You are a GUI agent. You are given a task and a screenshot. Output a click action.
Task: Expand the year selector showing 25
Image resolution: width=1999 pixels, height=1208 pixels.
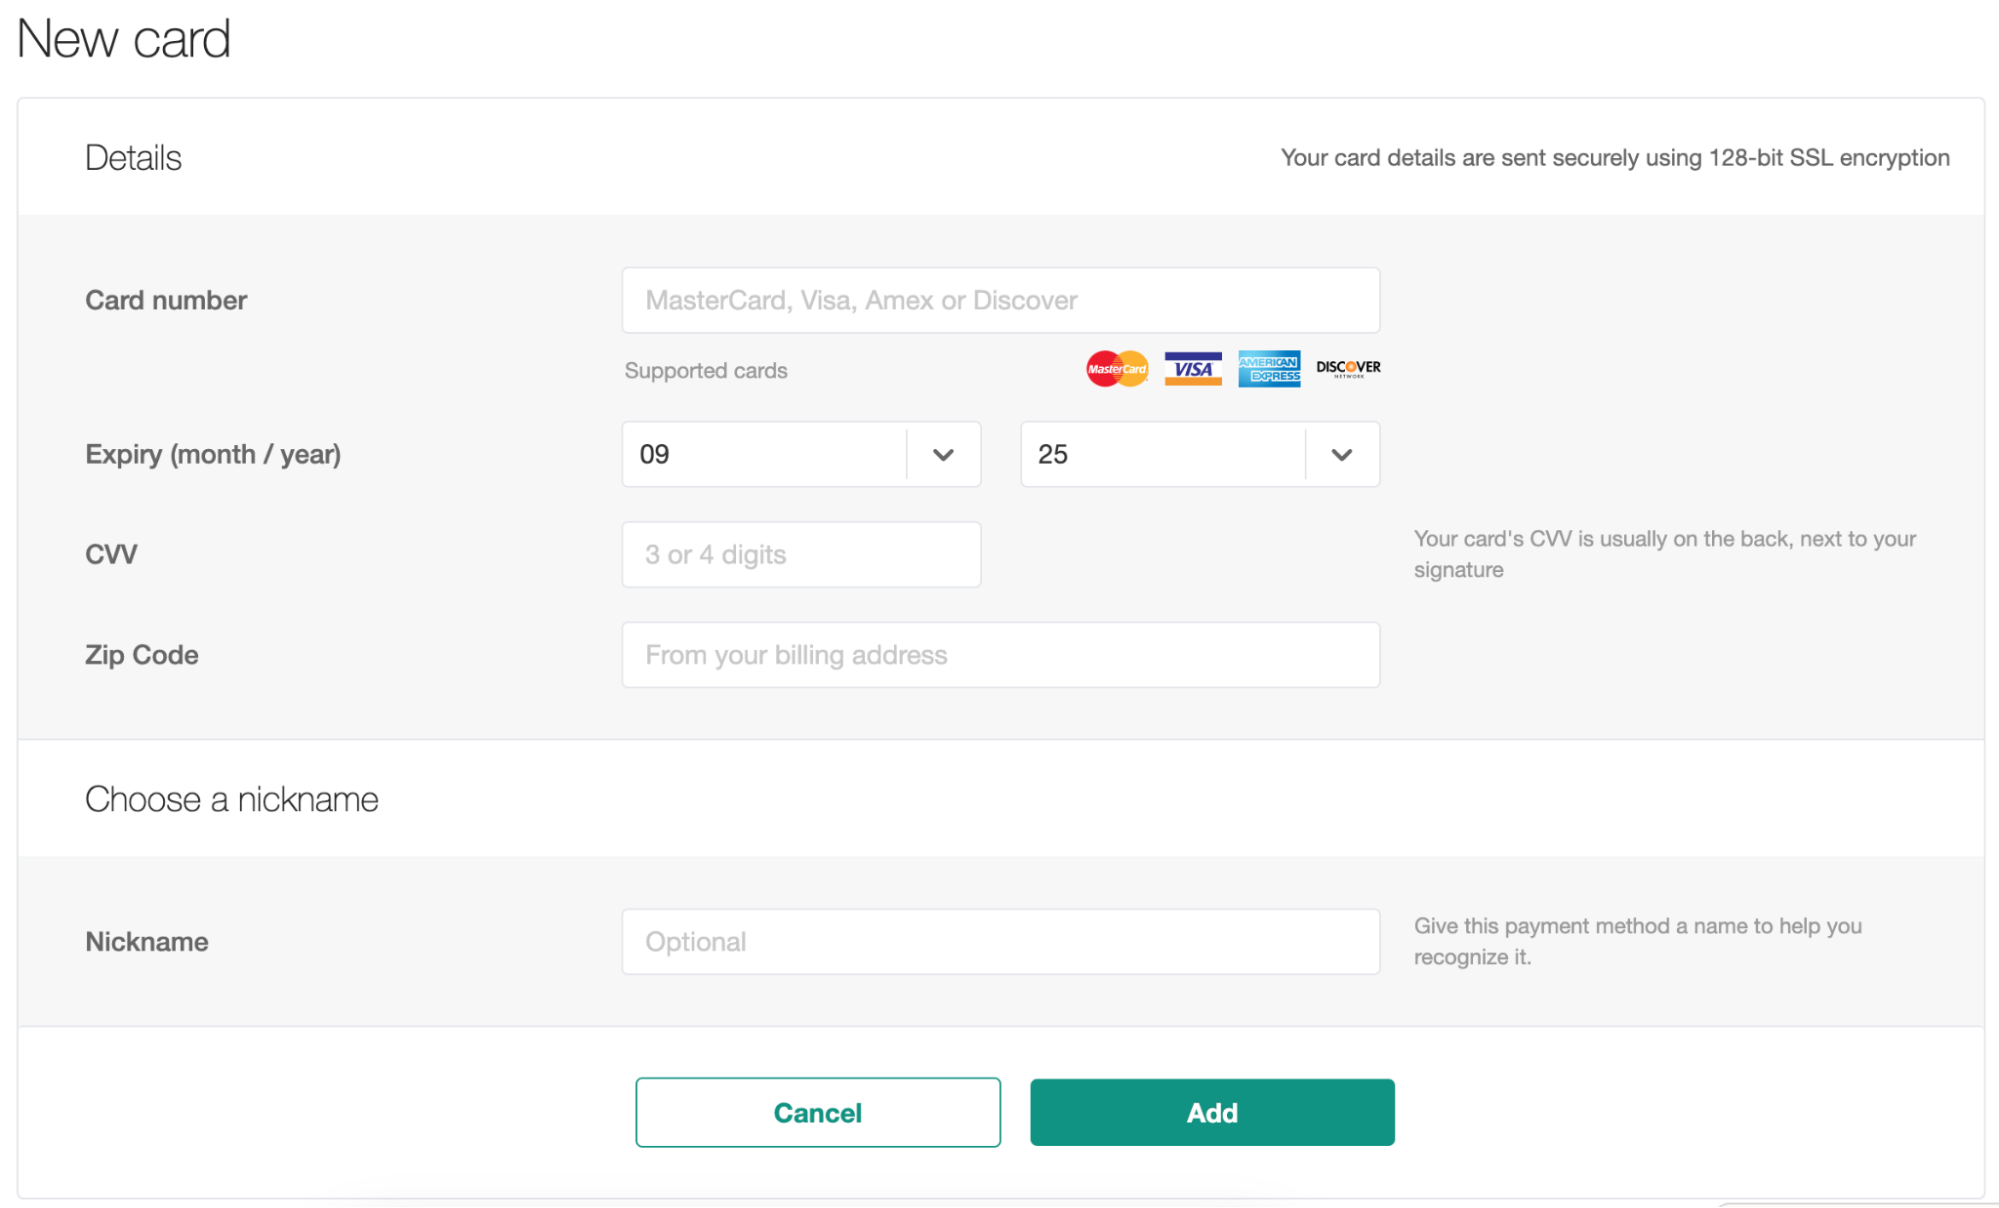coord(1198,454)
